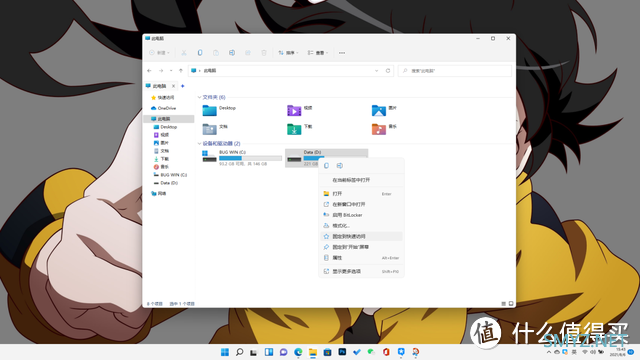Open the 查看 View dropdown
This screenshot has width=640, height=360.
tap(318, 53)
